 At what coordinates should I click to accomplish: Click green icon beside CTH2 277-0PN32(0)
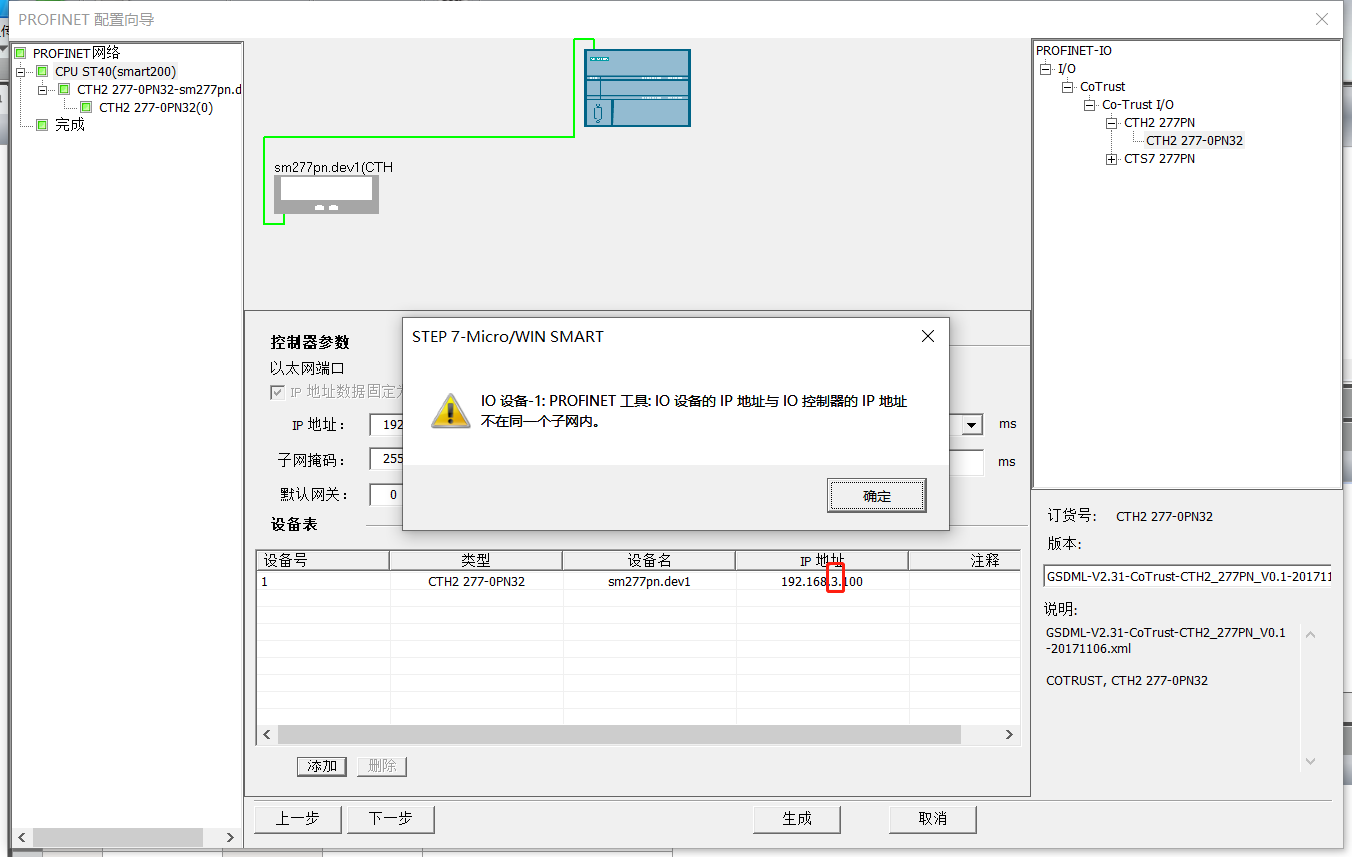click(x=86, y=107)
